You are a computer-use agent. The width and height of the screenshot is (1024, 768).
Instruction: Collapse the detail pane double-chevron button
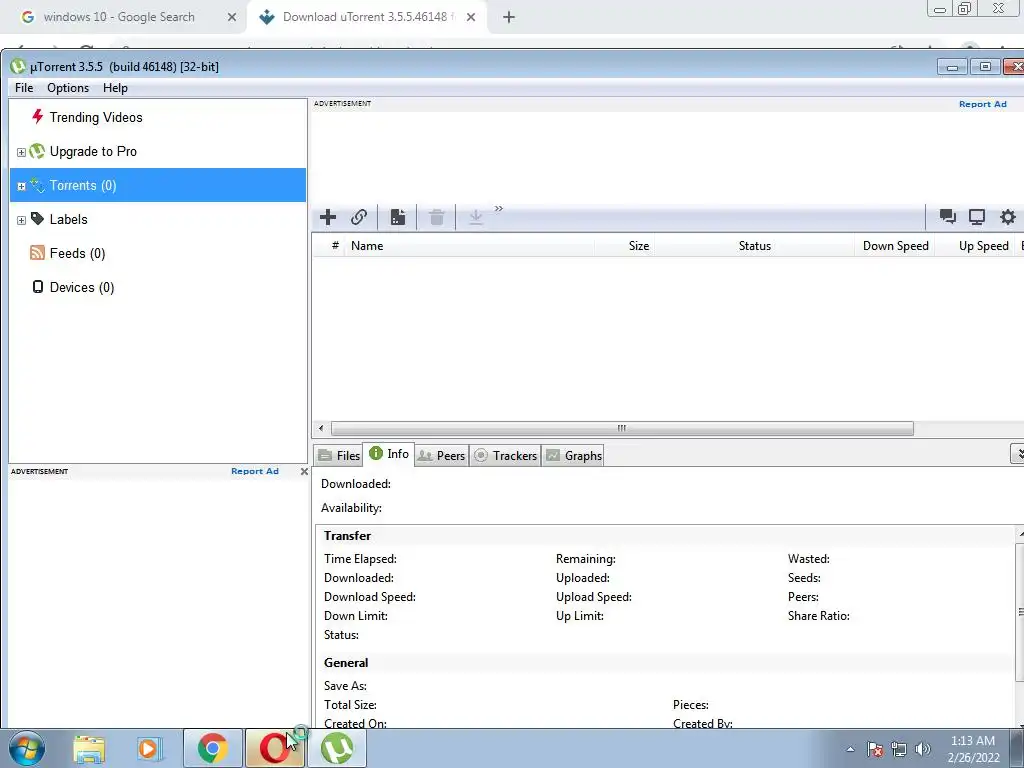tap(1017, 453)
